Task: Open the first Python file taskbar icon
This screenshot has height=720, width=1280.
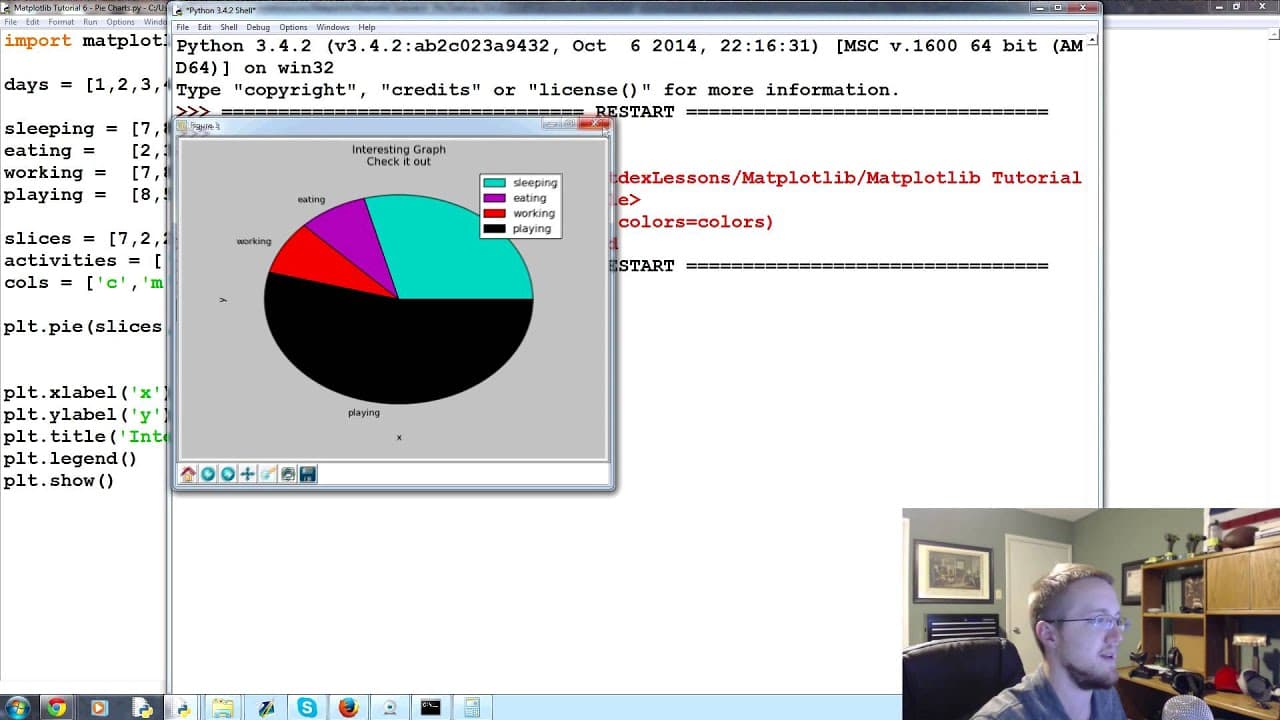Action: pos(142,708)
